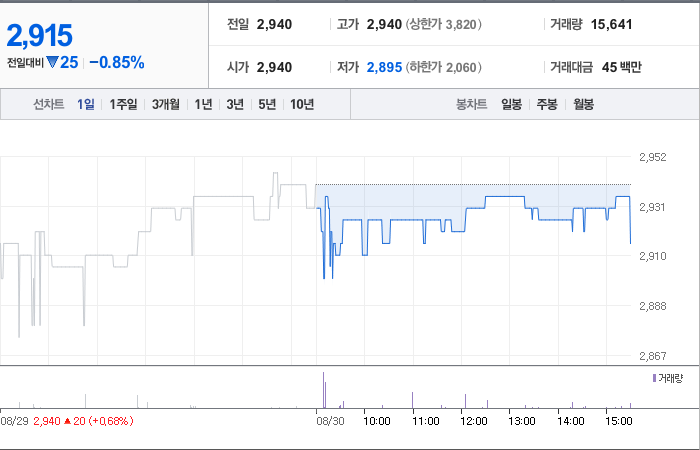Click the 10:00 time marker
Image resolution: width=700 pixels, height=450 pixels.
[377, 421]
